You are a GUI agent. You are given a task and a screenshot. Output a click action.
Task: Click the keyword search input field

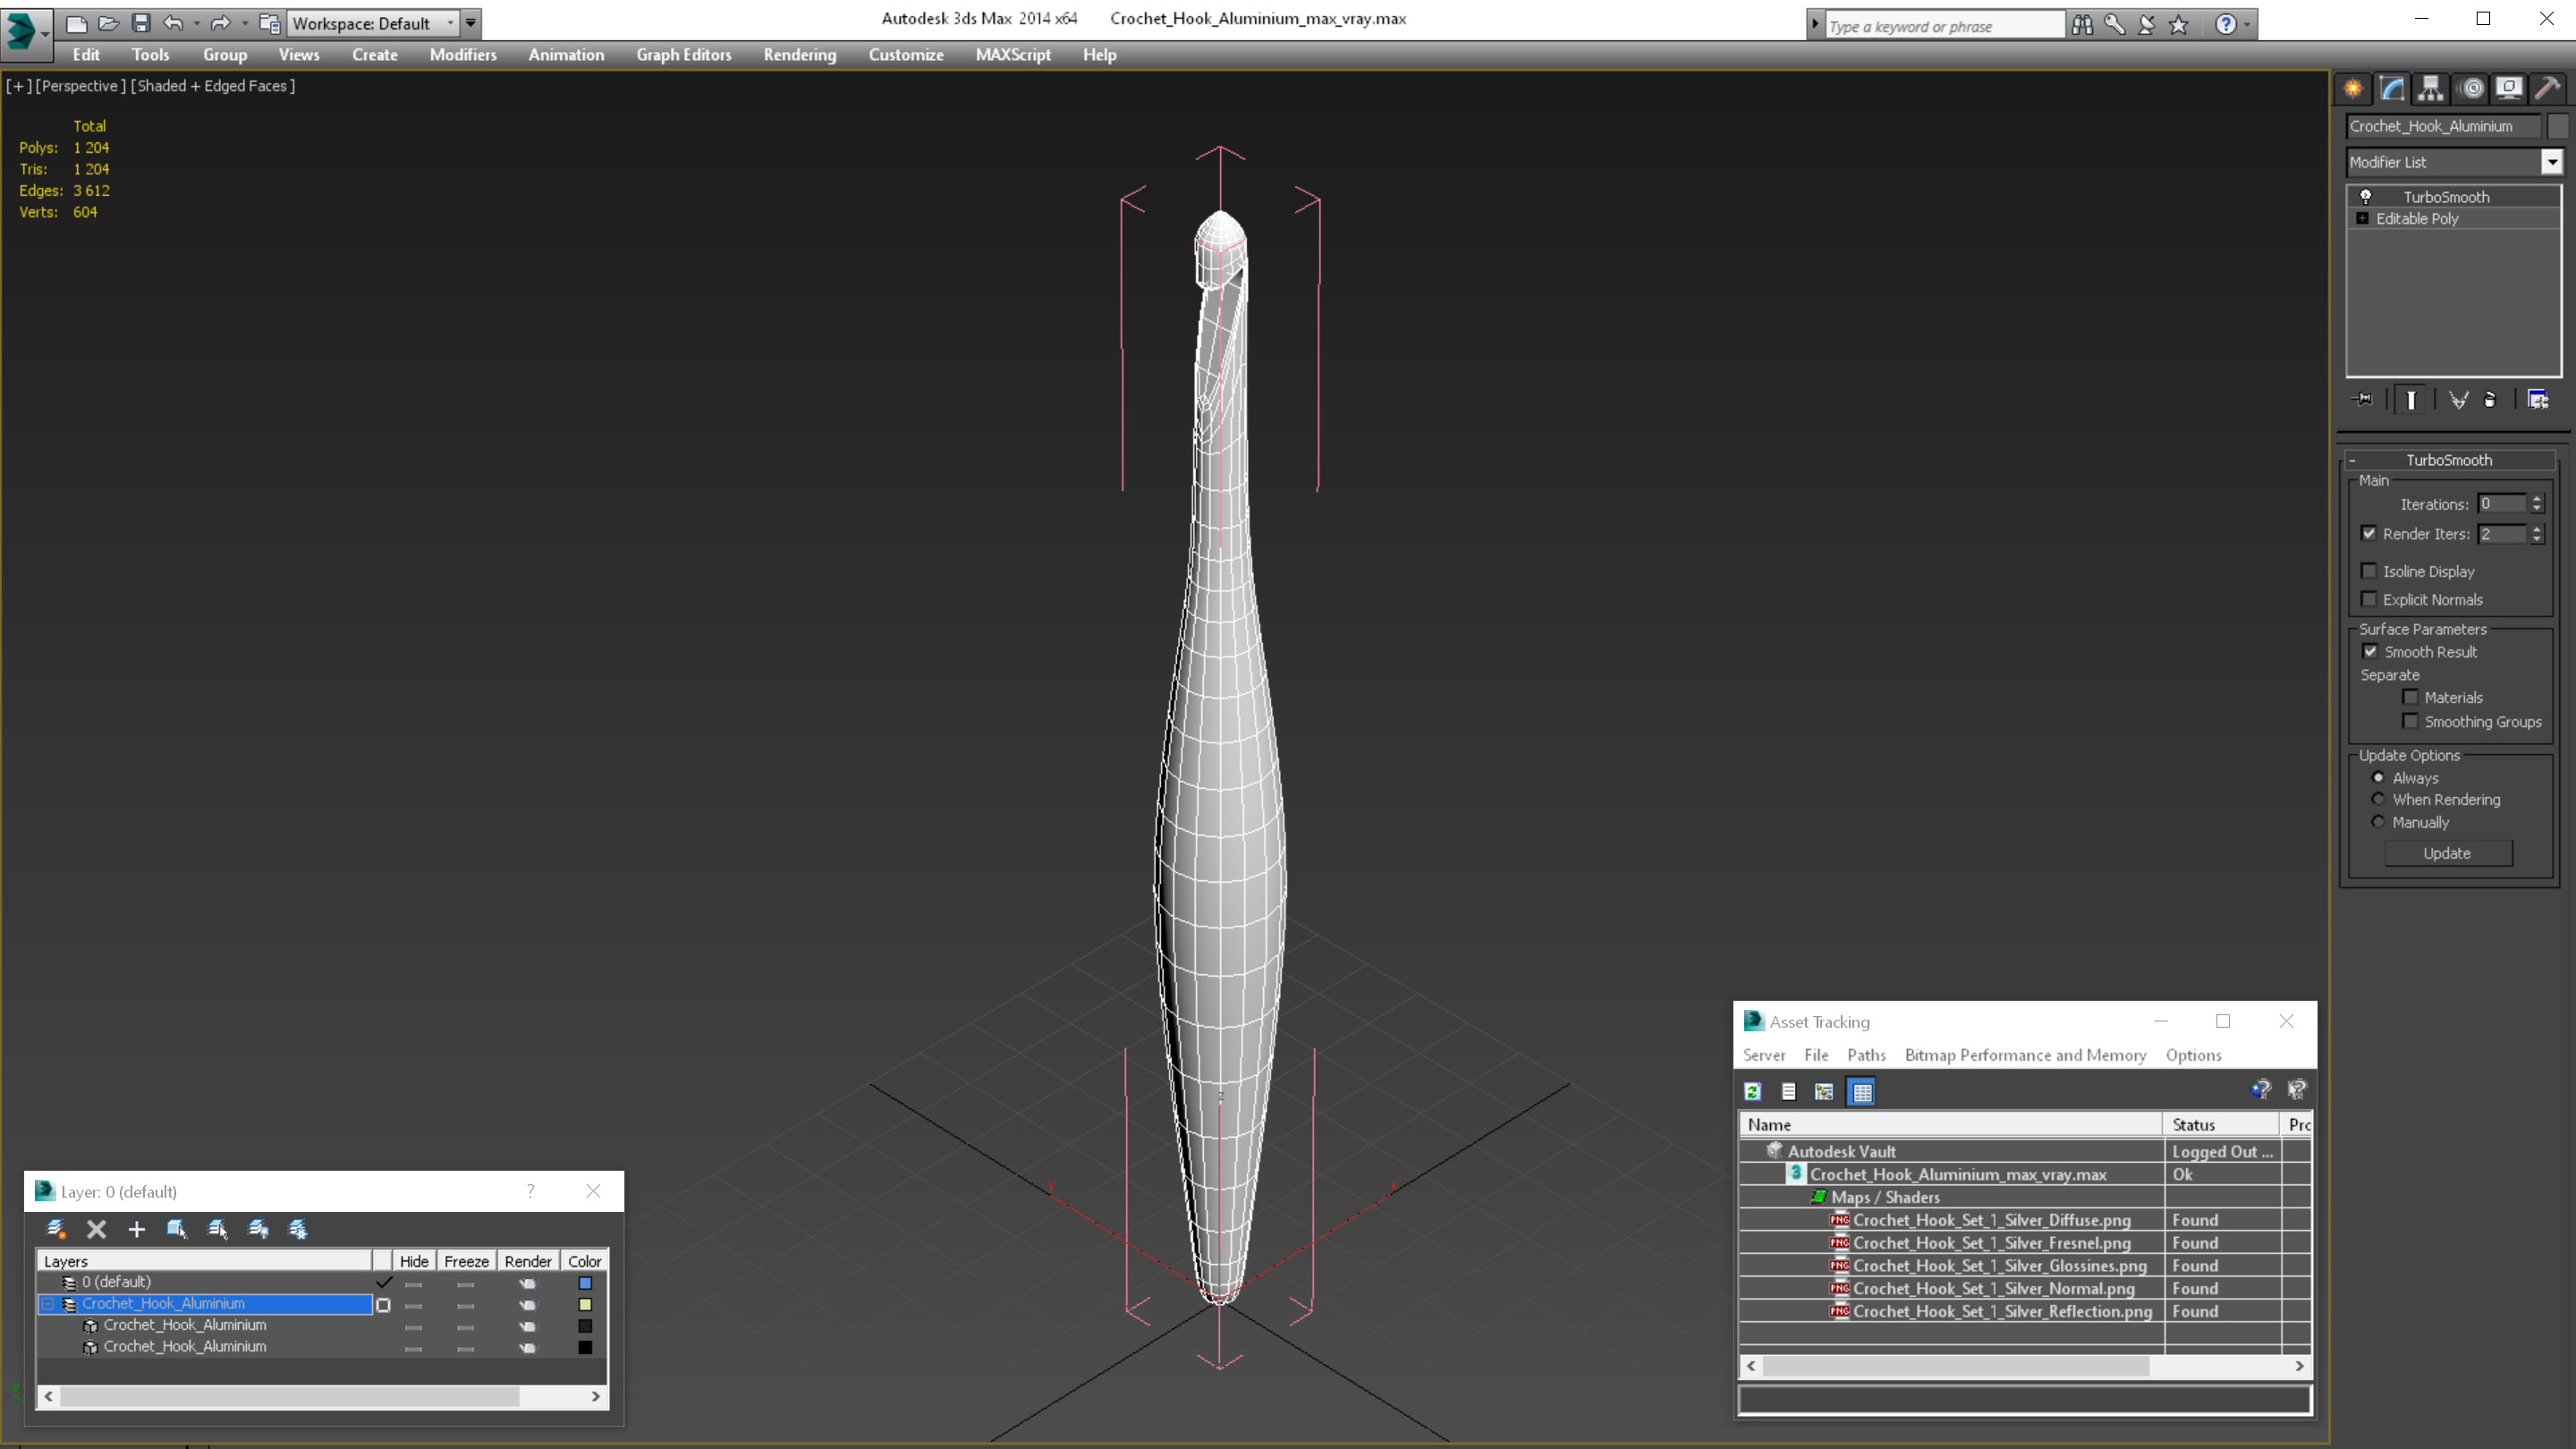coord(1944,26)
